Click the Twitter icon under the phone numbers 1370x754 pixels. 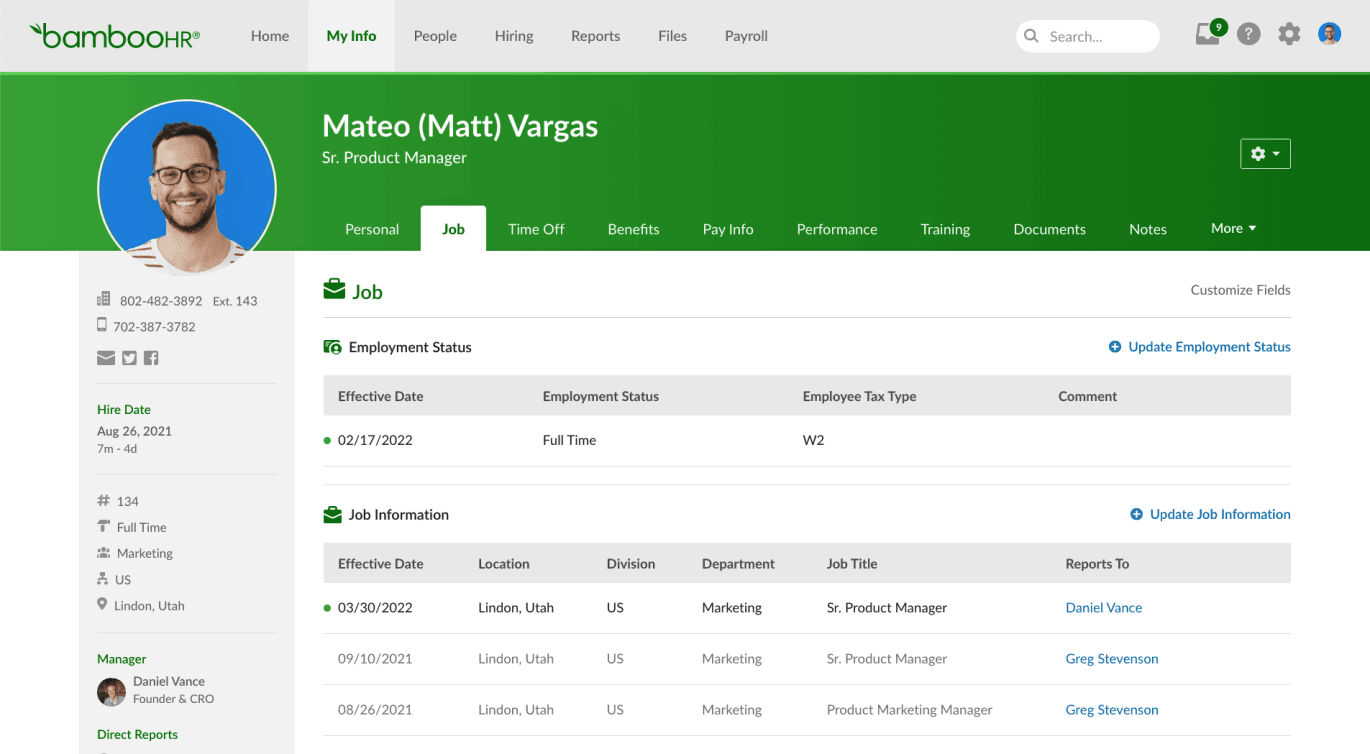(129, 357)
